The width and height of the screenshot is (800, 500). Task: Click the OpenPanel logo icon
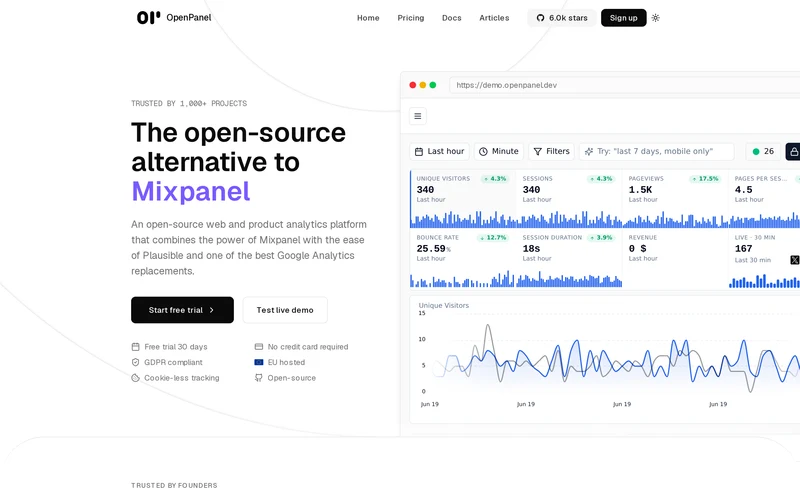coord(148,17)
